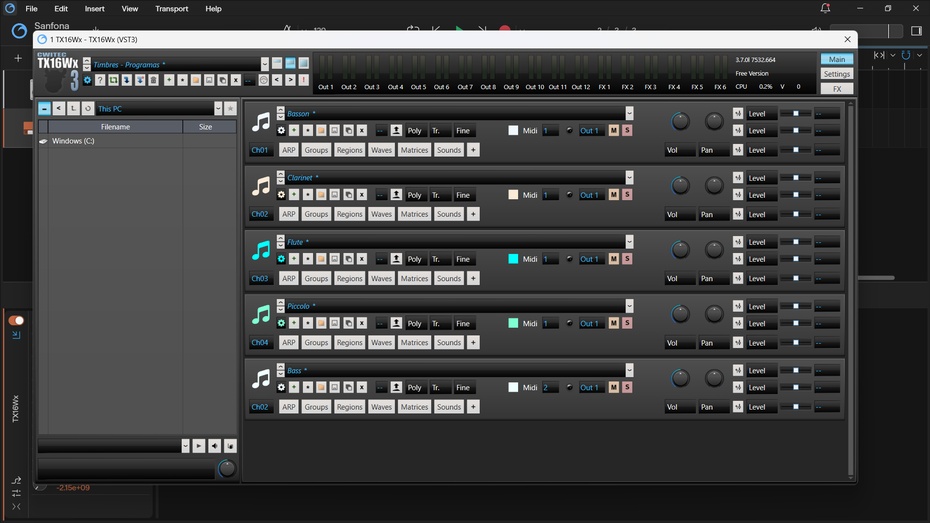The image size is (930, 523).
Task: Open the Flute program dropdown arrow
Action: 629,241
